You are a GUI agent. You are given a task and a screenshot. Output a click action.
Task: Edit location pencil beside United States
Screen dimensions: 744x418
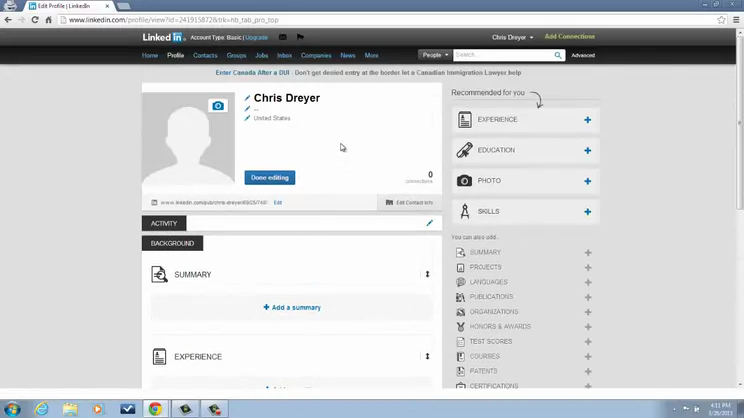(247, 118)
